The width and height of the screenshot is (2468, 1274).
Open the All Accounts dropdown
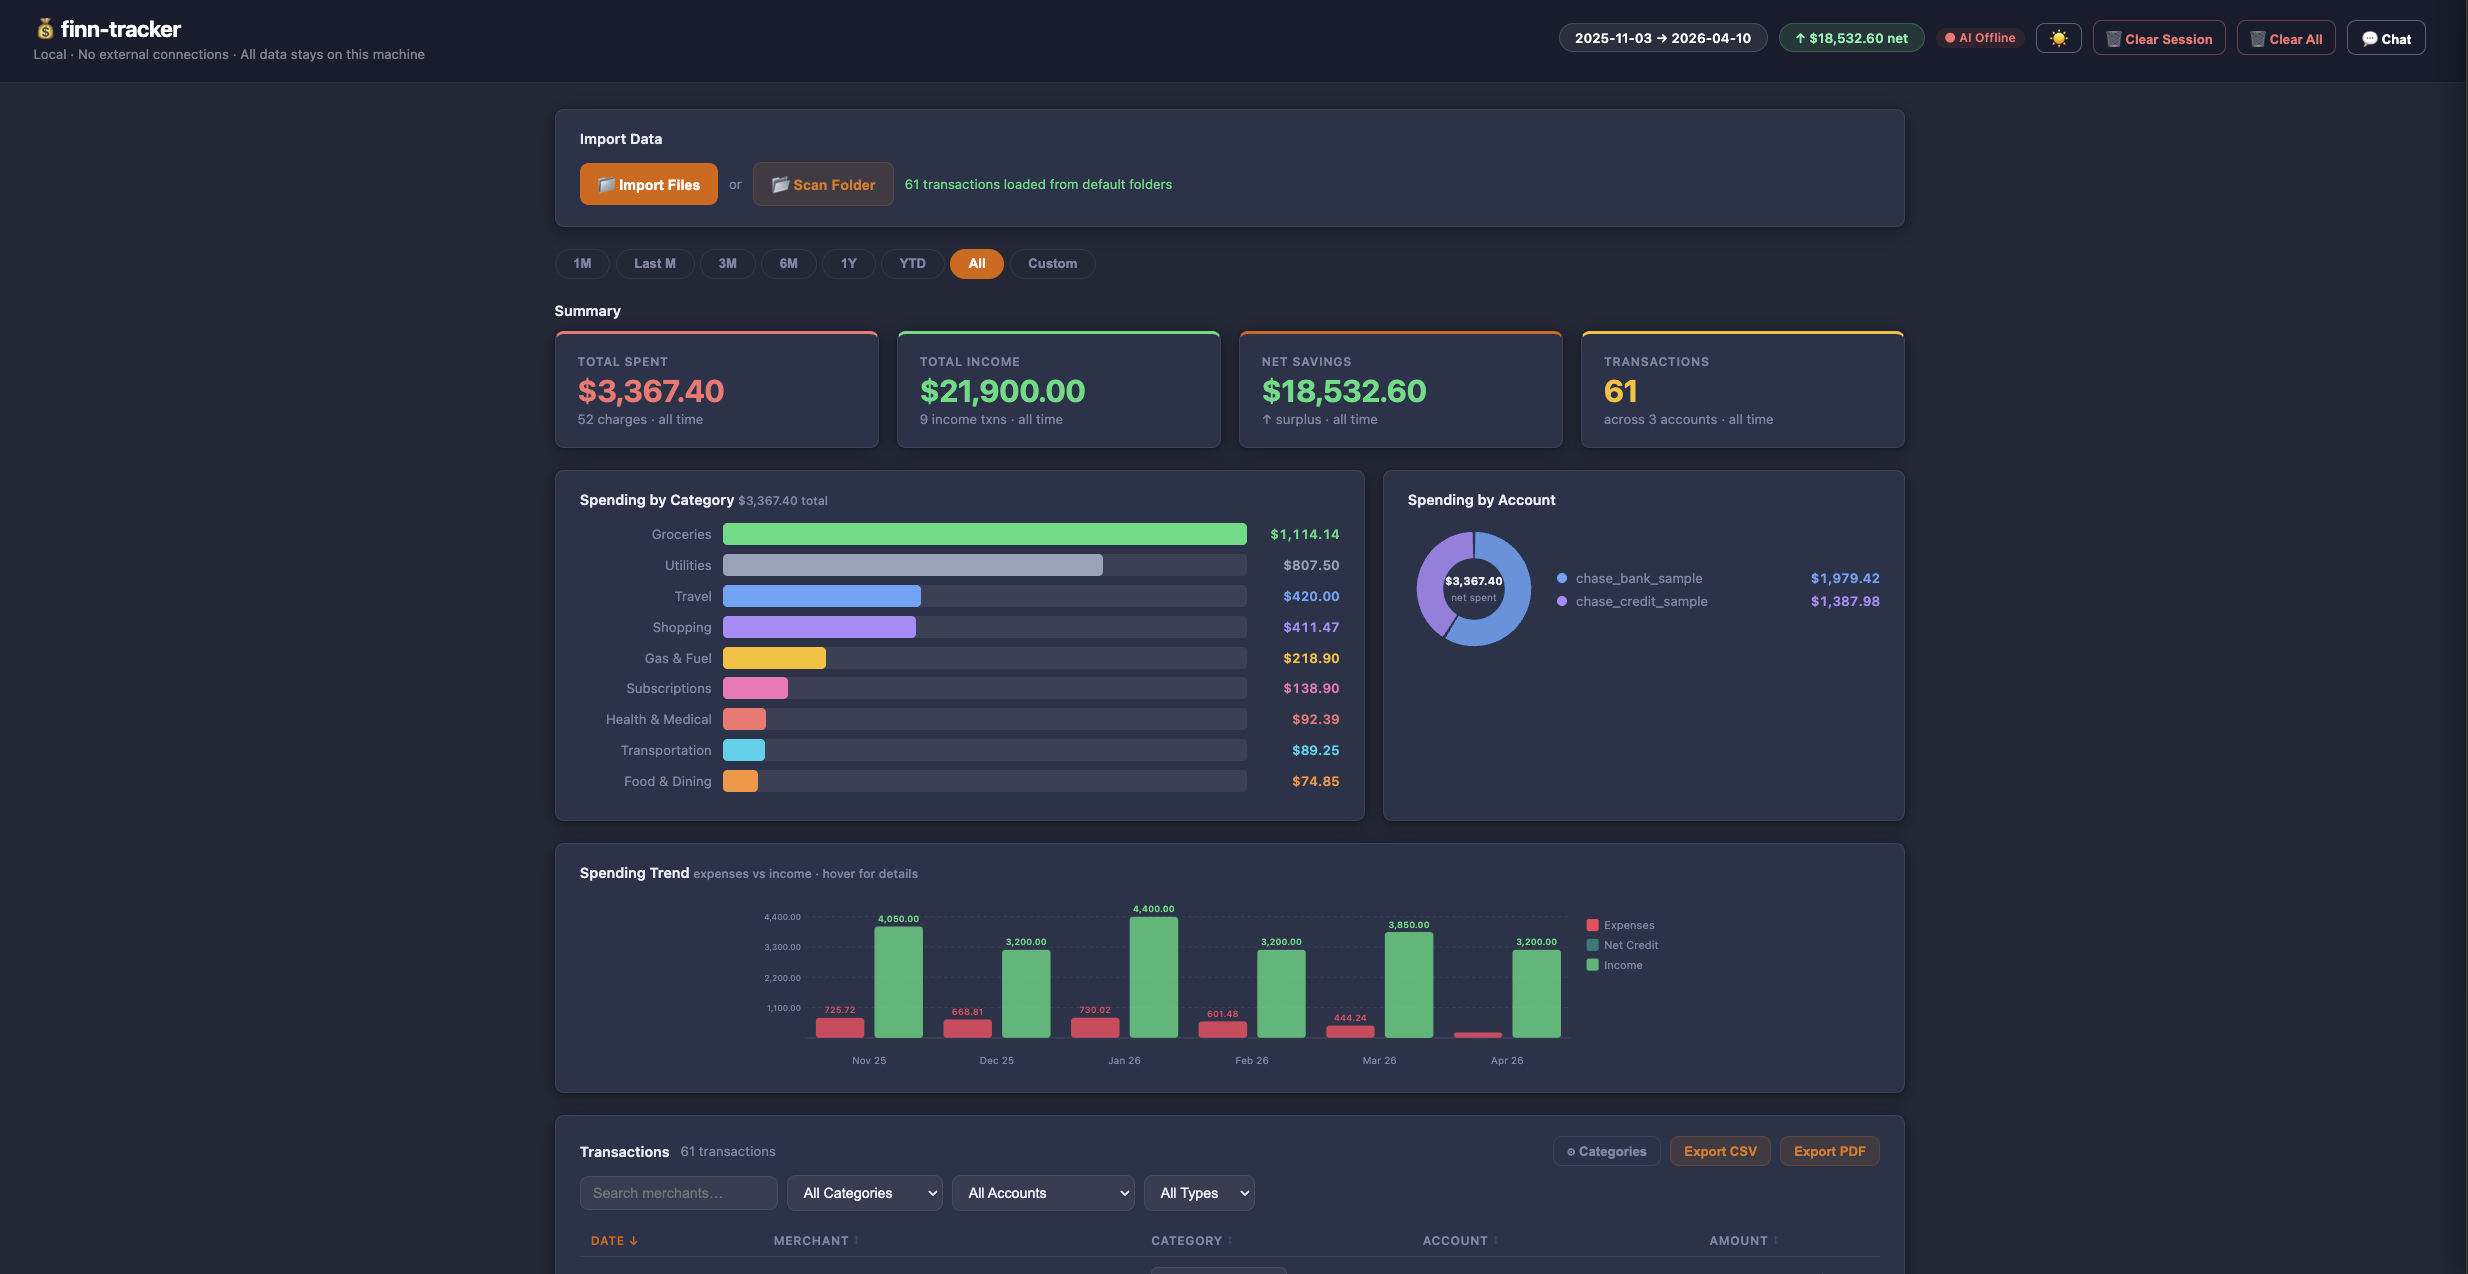pos(1043,1193)
